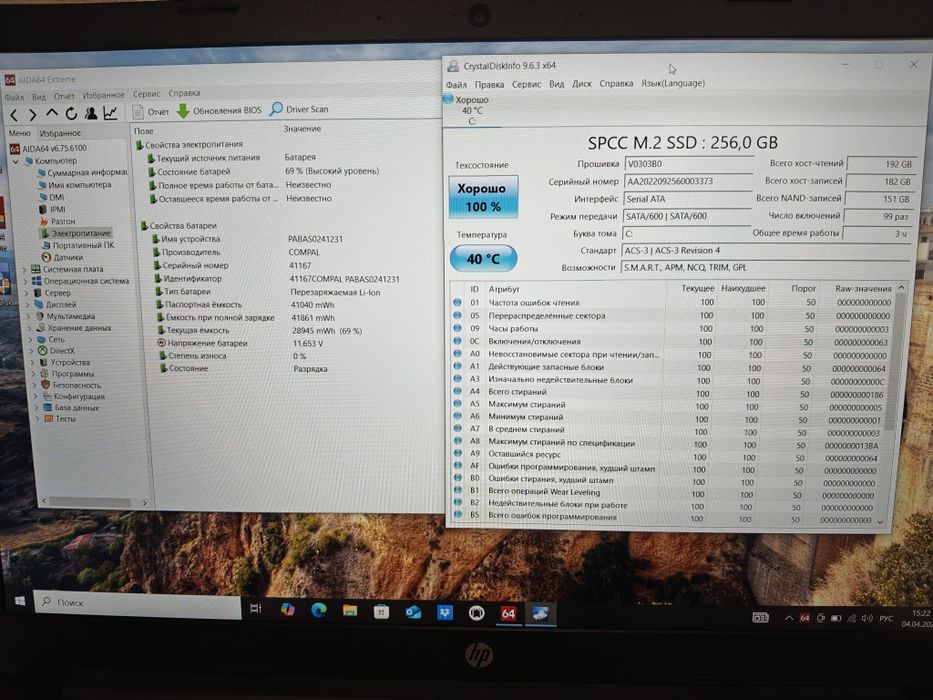This screenshot has width=933, height=700.
Task: Click the Хорошо 100 % health status button
Action: (x=483, y=197)
